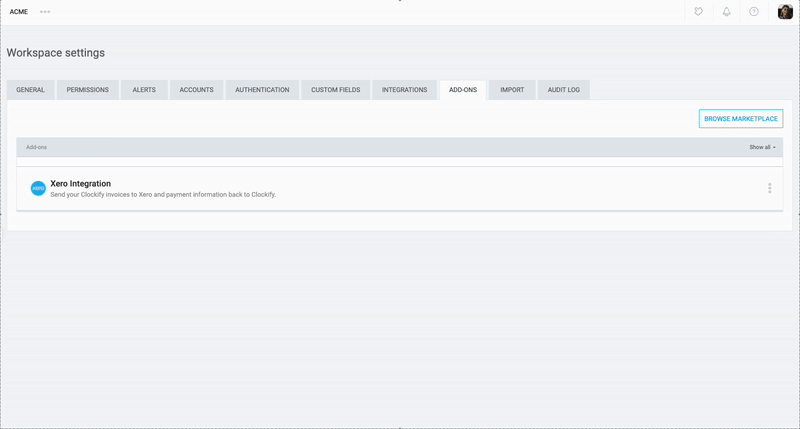This screenshot has width=800, height=429.
Task: Click the Xero logo icon
Action: (x=38, y=188)
